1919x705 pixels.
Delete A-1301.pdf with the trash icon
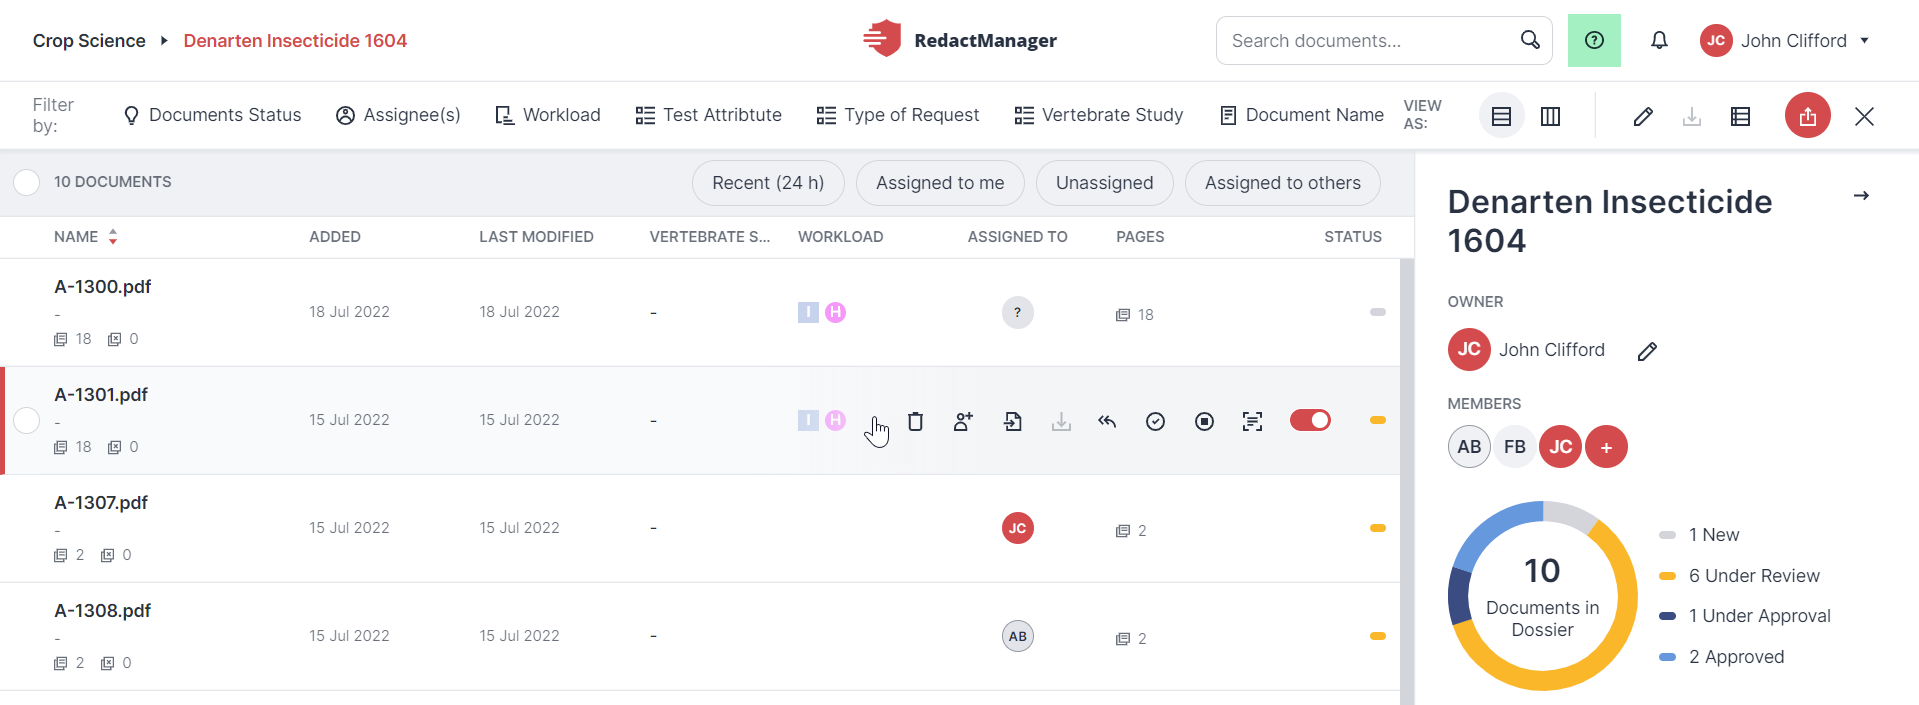coord(915,421)
